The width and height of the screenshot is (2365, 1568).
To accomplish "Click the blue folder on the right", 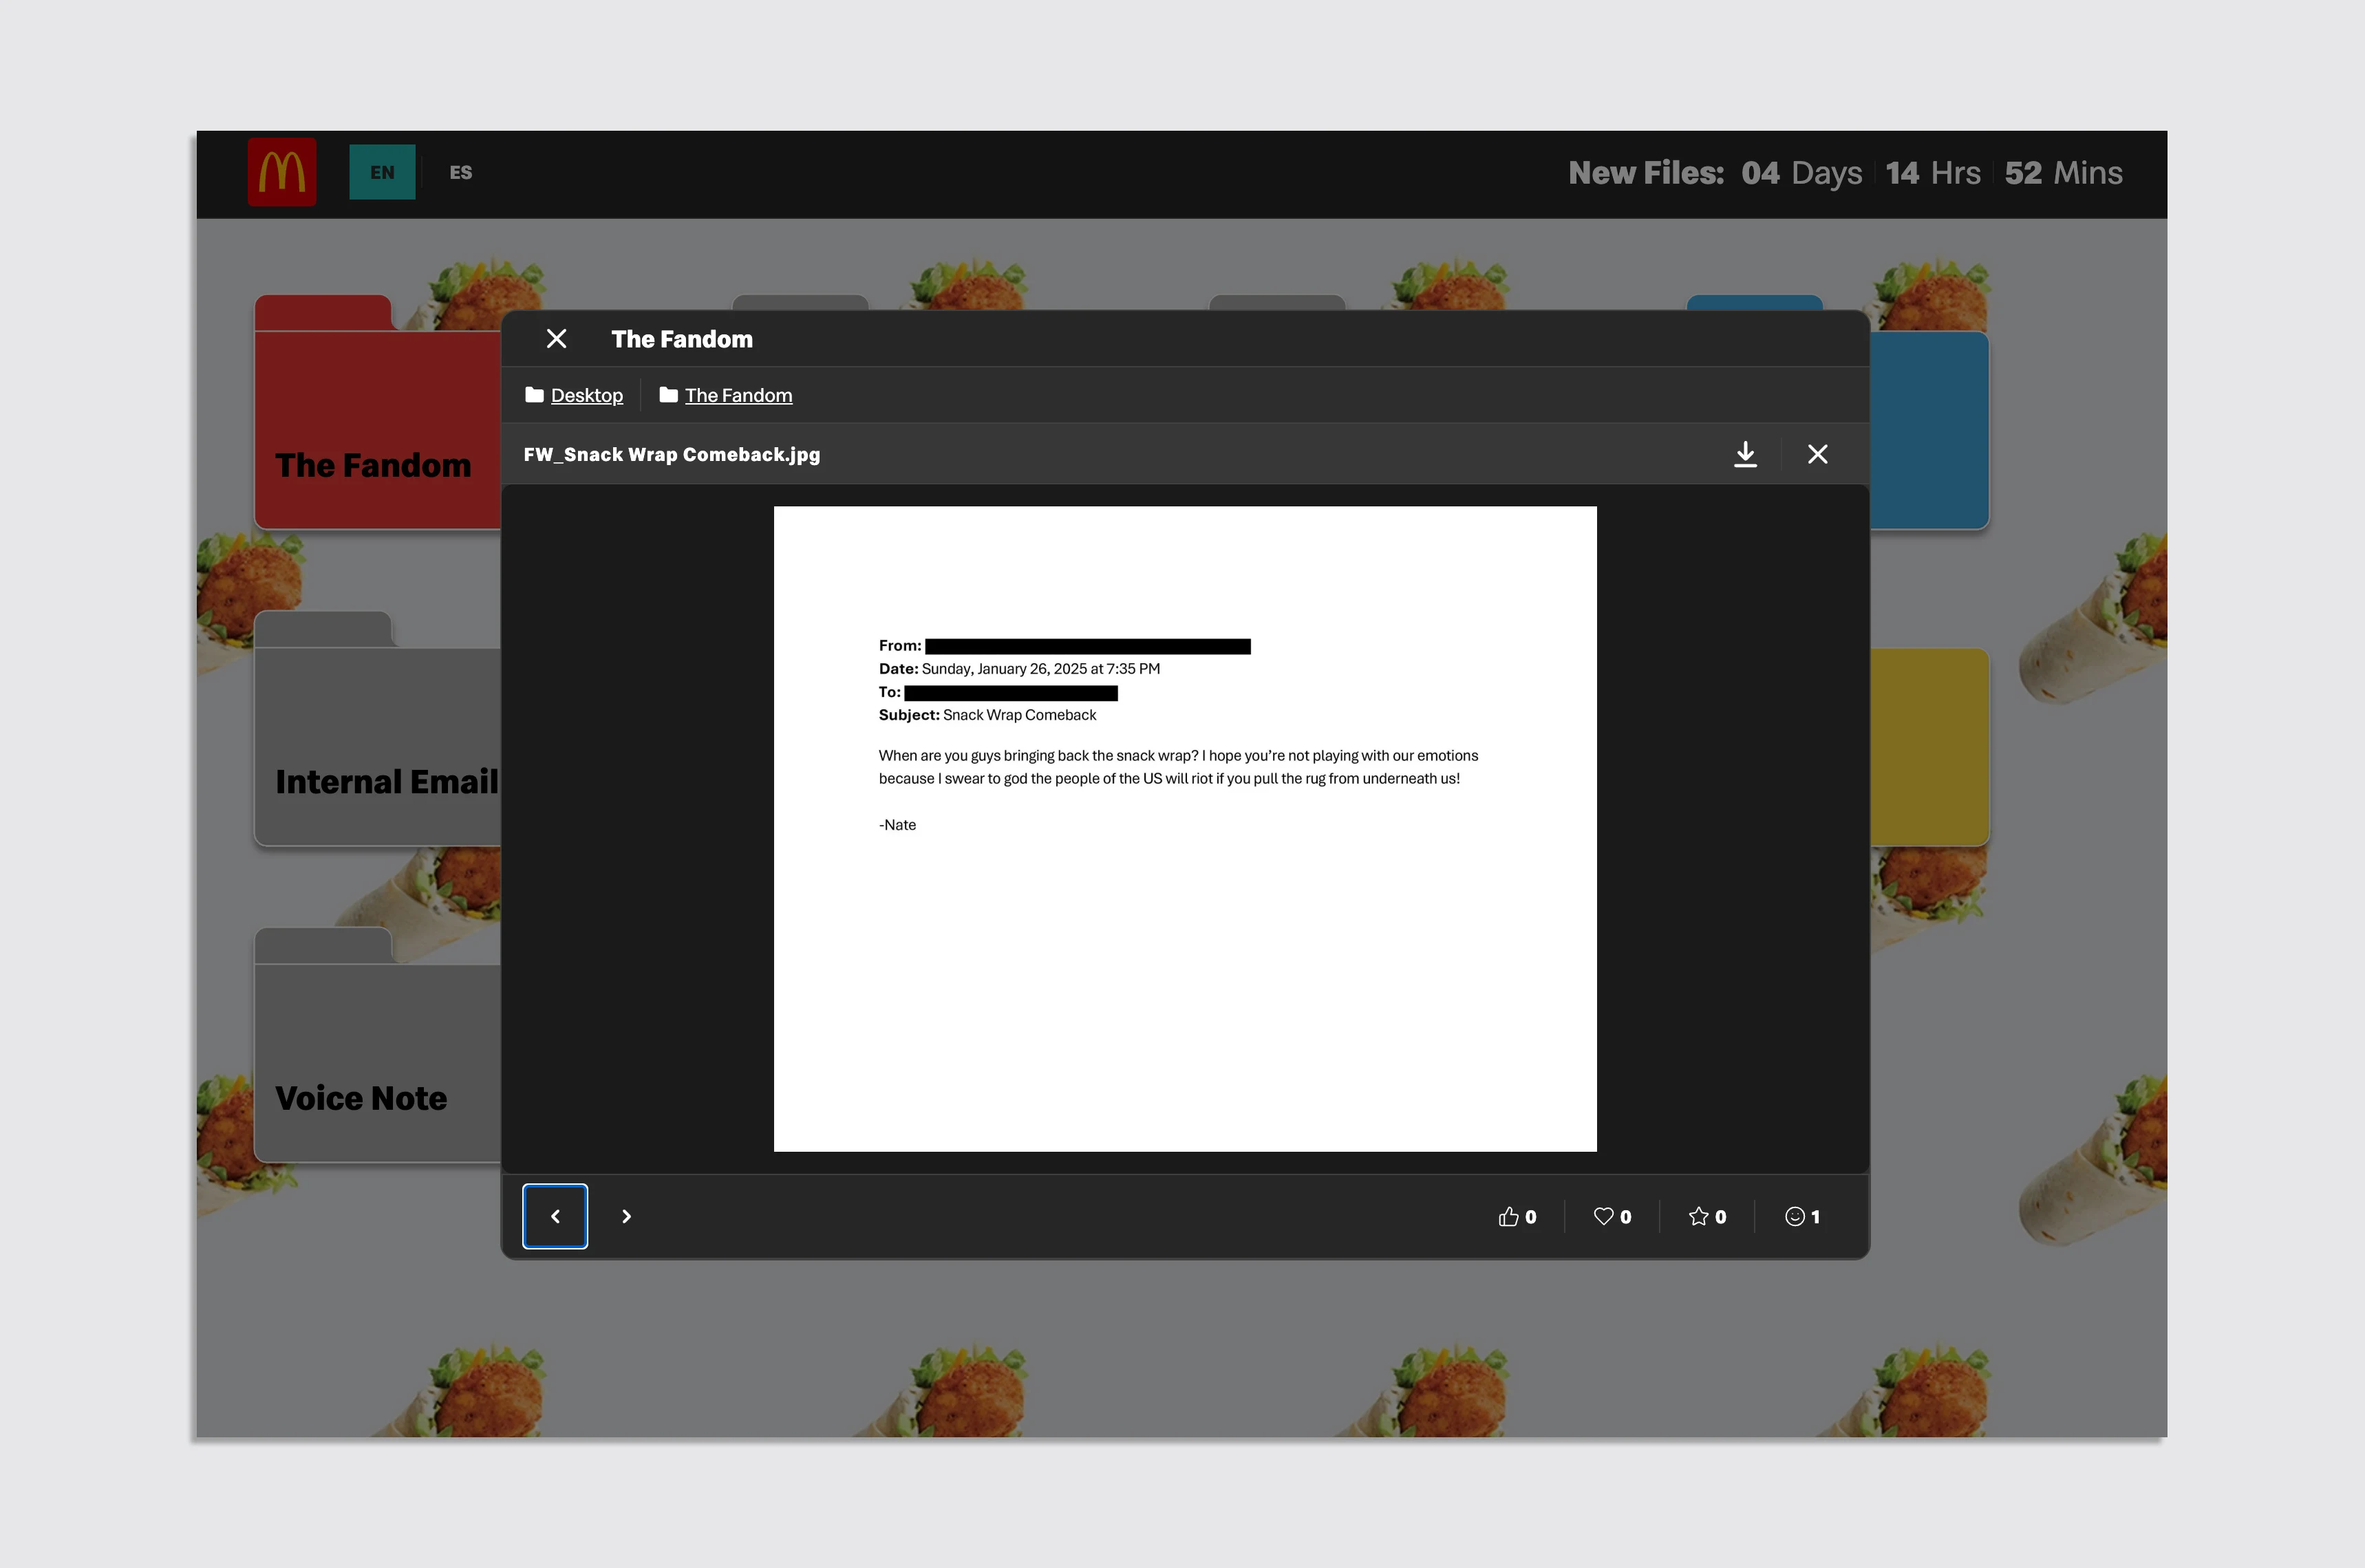I will pyautogui.click(x=1929, y=430).
